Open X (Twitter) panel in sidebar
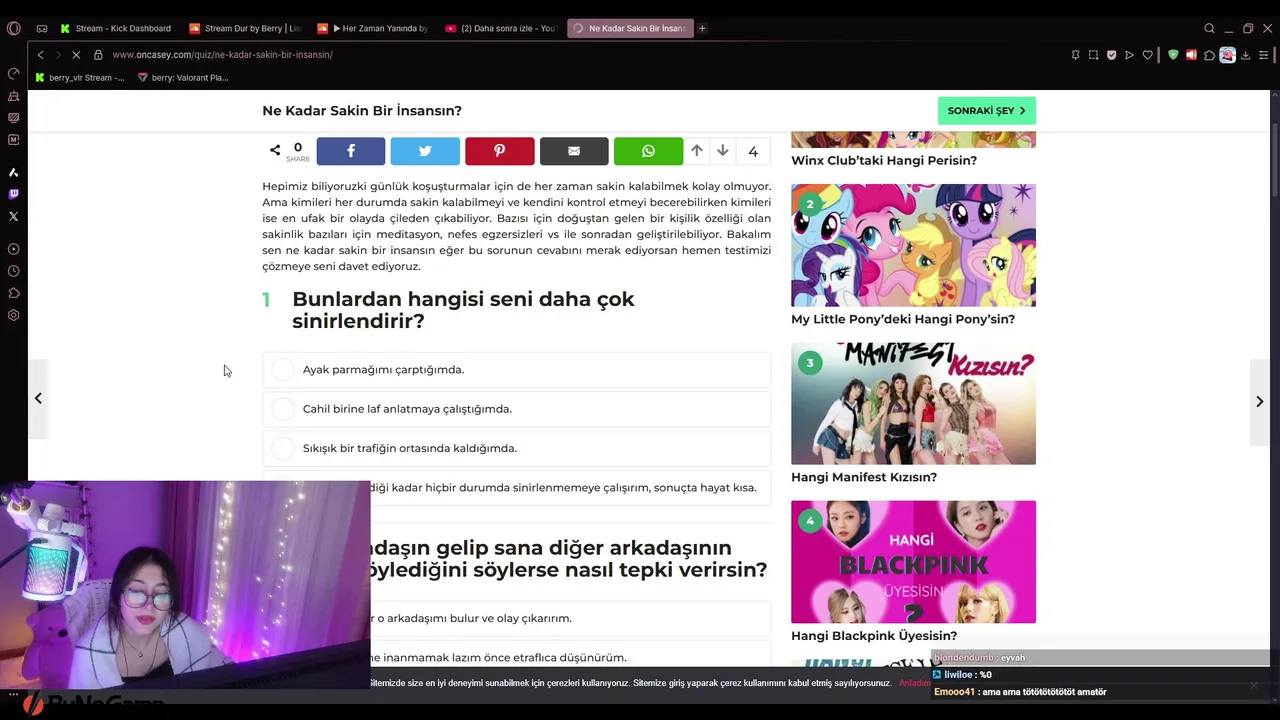 coord(13,216)
